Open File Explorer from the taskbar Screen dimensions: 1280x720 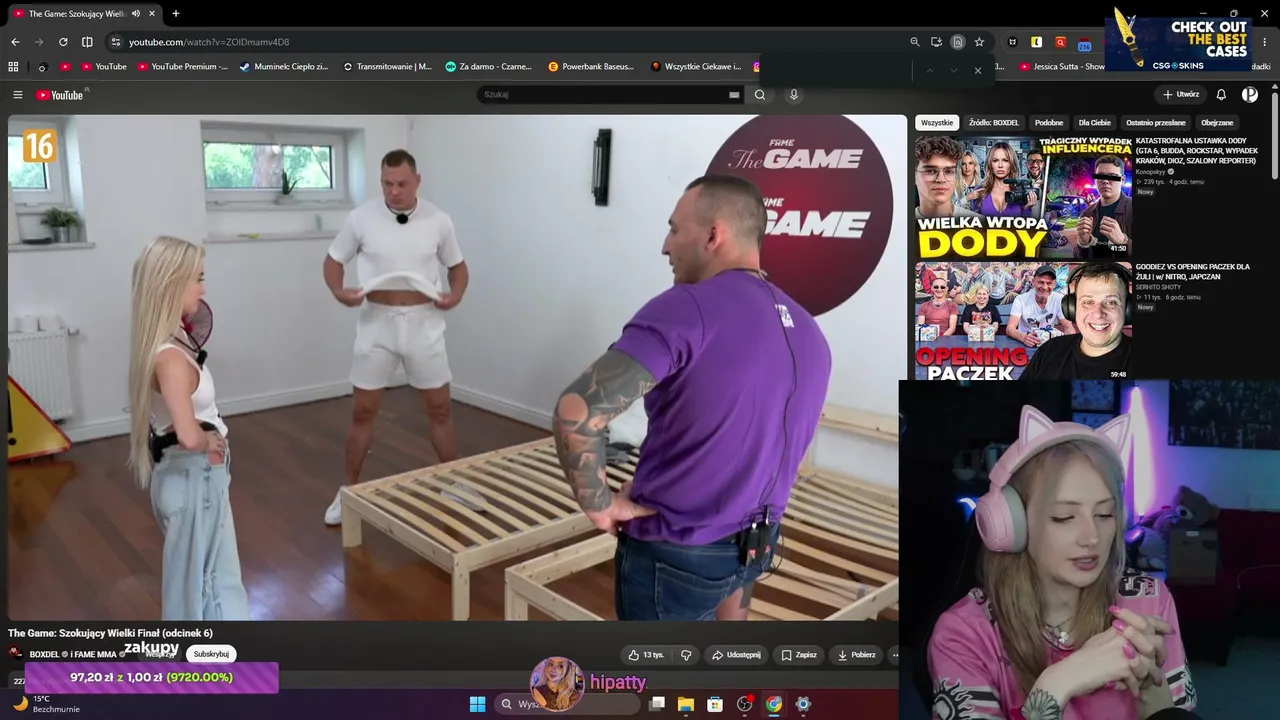coord(686,704)
